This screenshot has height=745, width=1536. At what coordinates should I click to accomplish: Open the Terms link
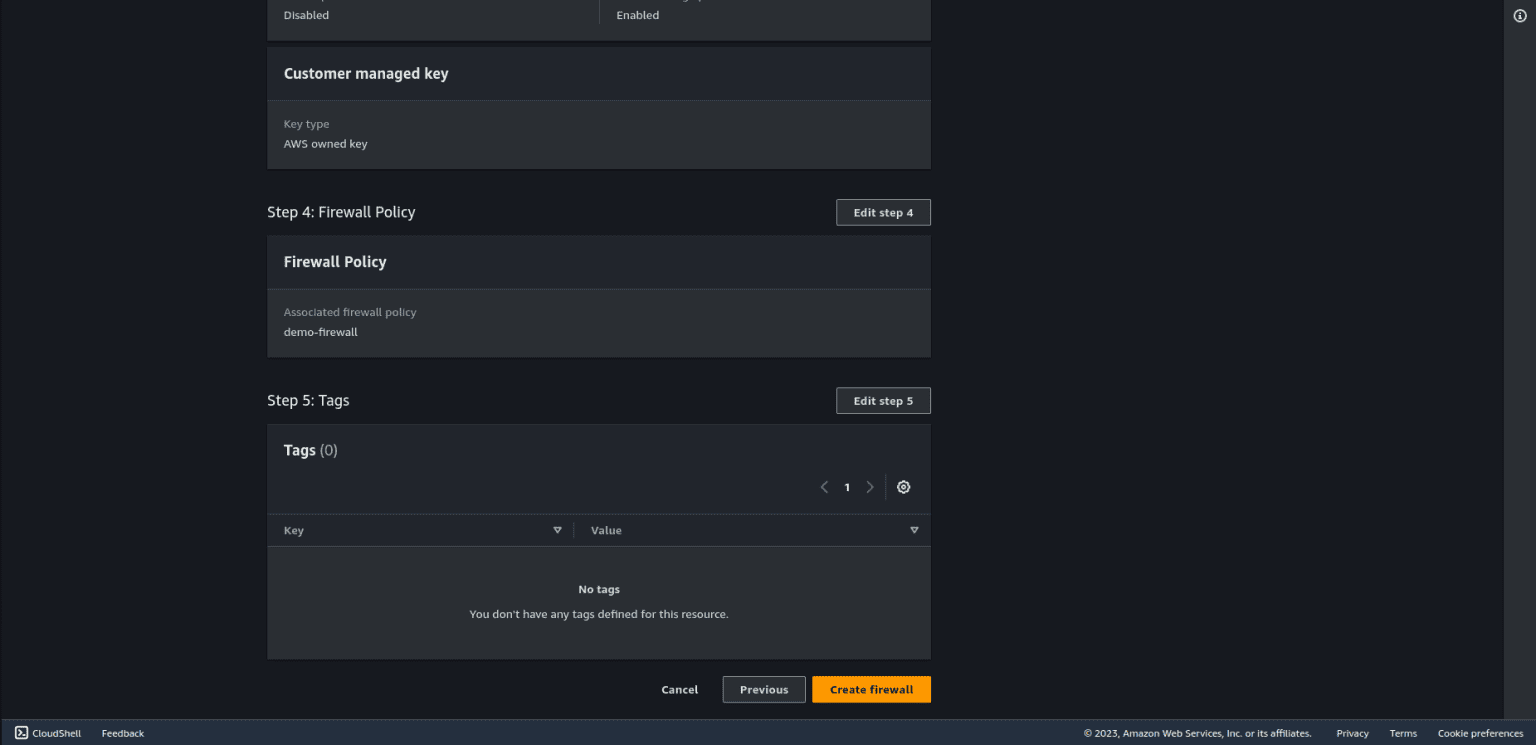pyautogui.click(x=1403, y=733)
